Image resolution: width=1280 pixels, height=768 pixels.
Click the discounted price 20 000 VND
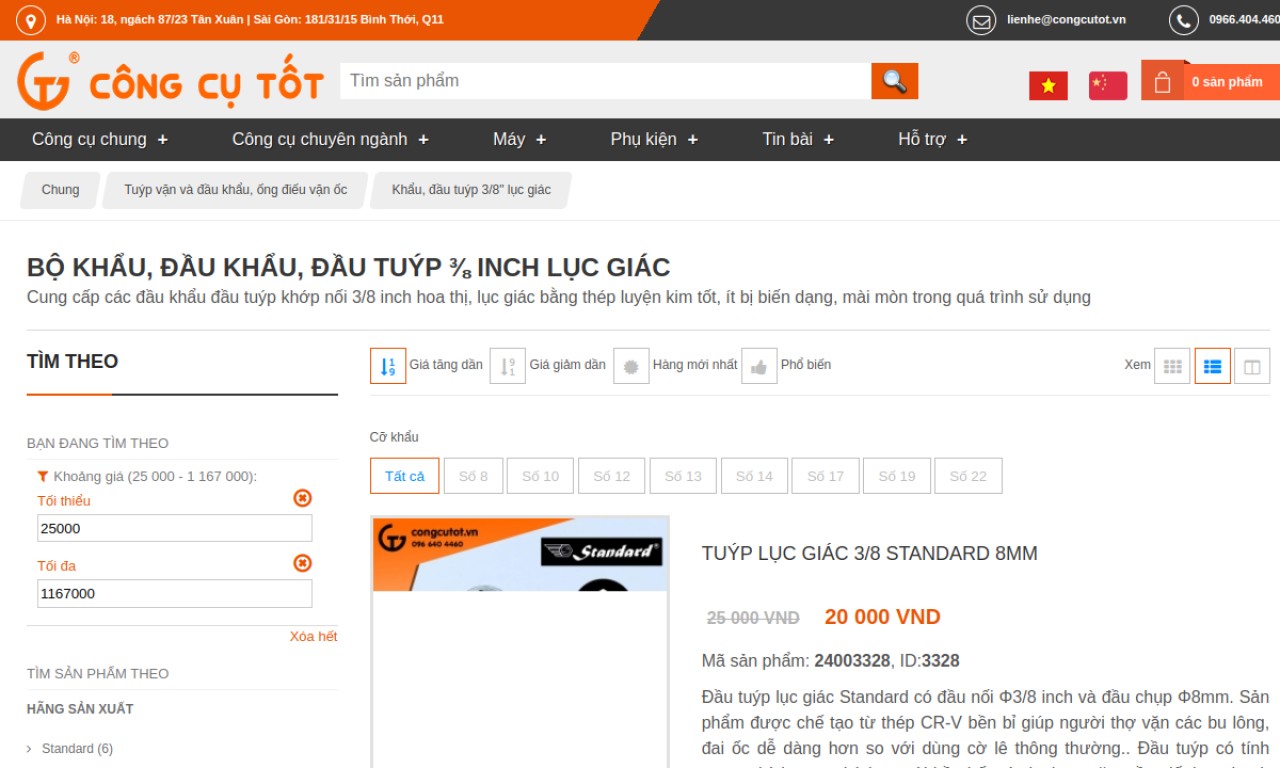(882, 617)
